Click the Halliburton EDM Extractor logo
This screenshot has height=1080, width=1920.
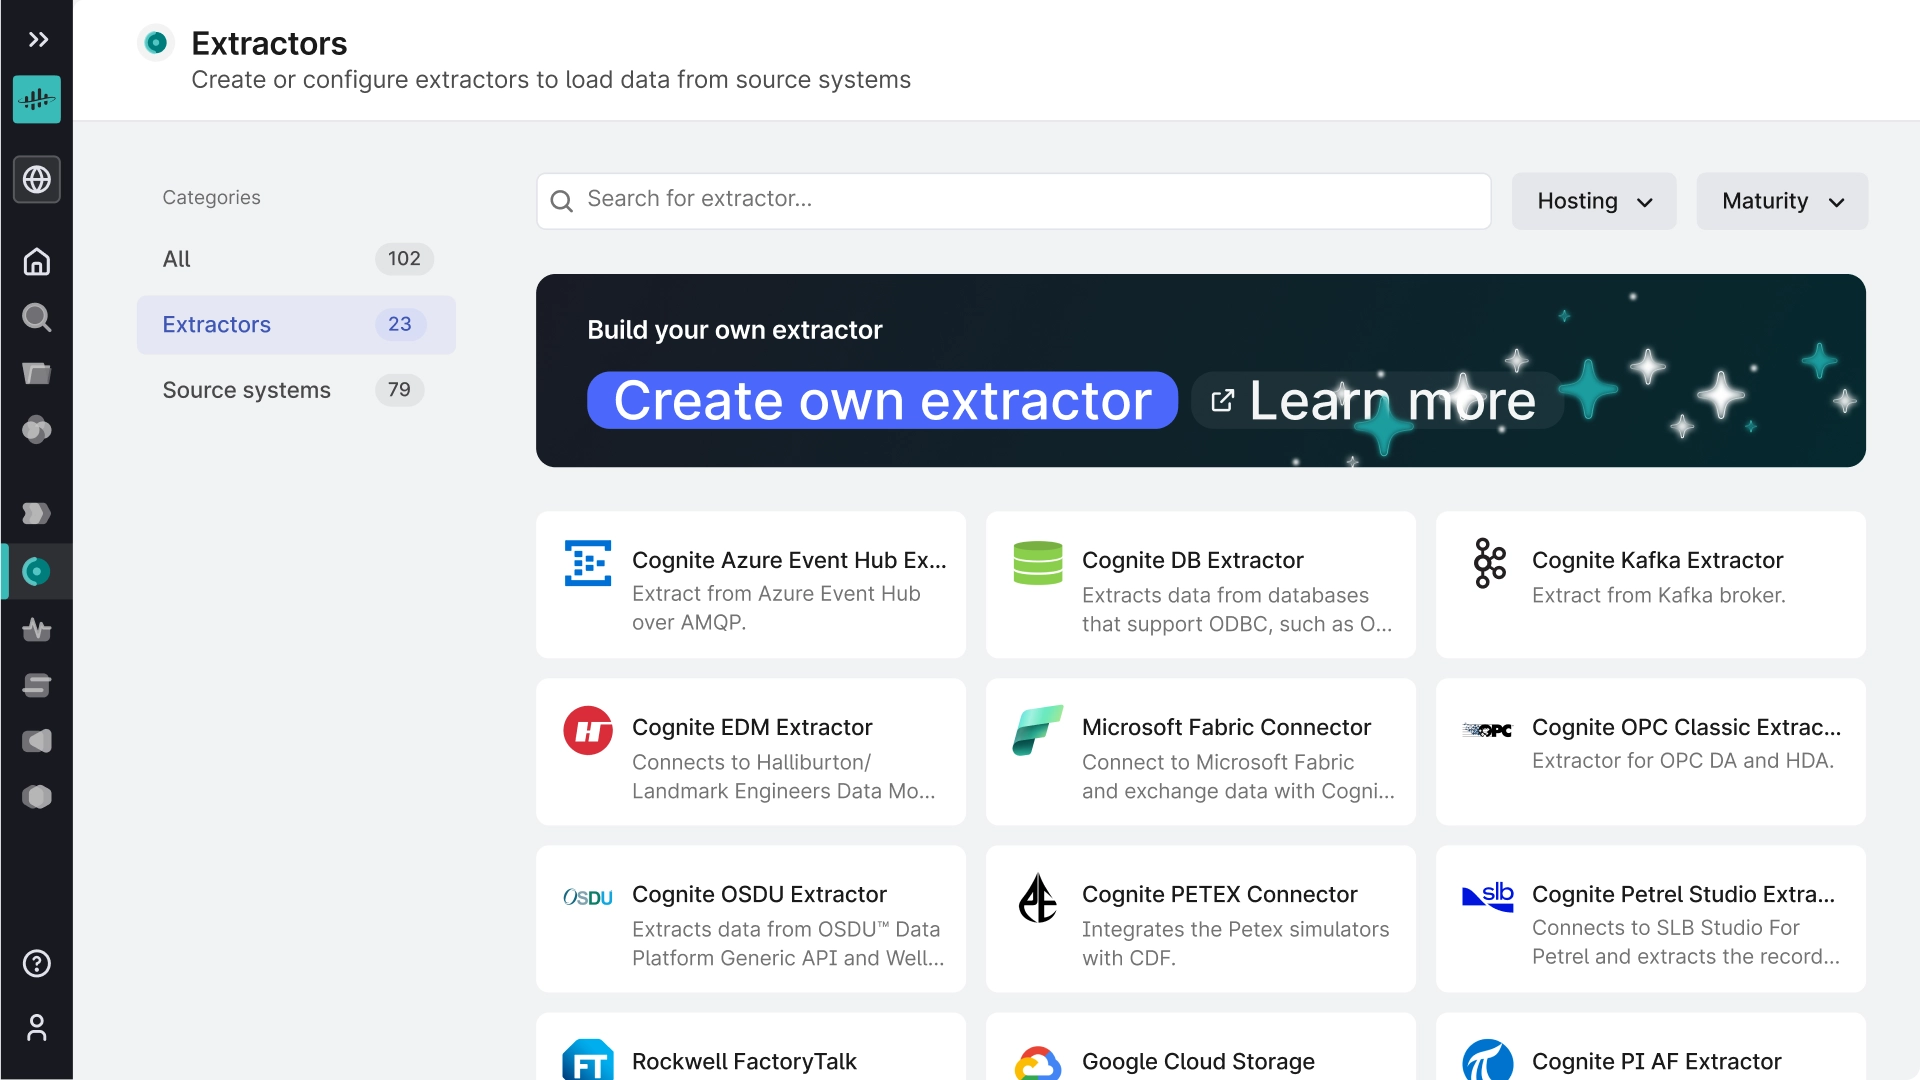pyautogui.click(x=588, y=730)
